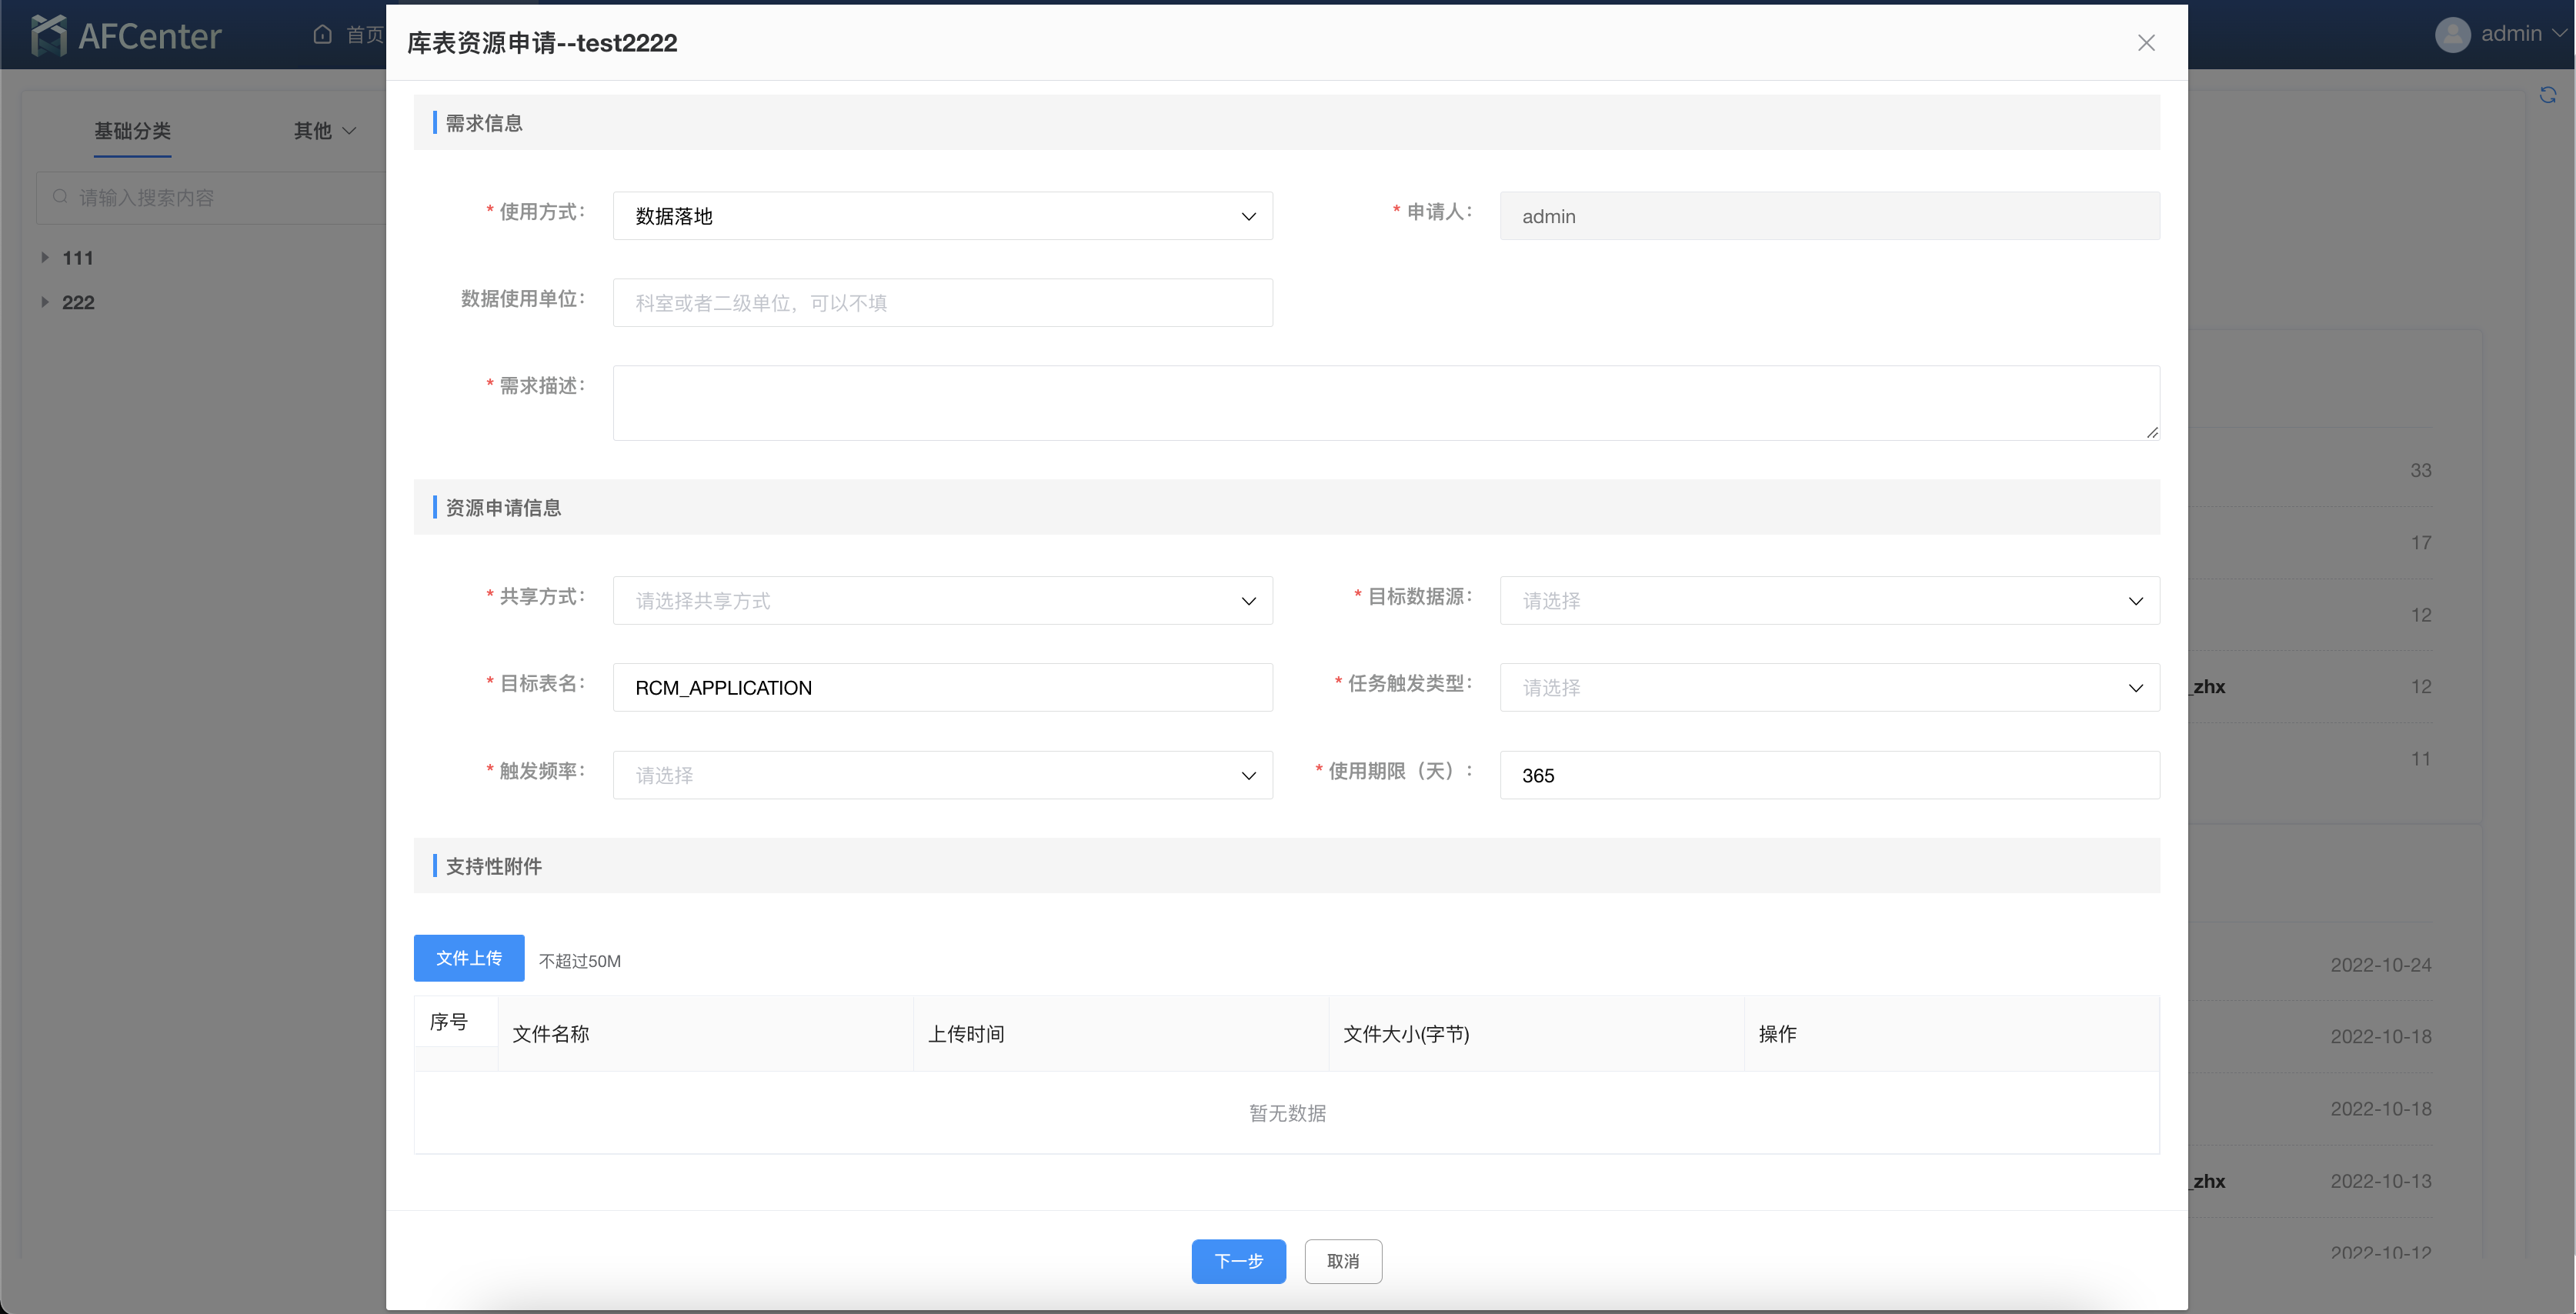The height and width of the screenshot is (1314, 2576).
Task: Click the value 17 in background list
Action: click(x=2420, y=542)
